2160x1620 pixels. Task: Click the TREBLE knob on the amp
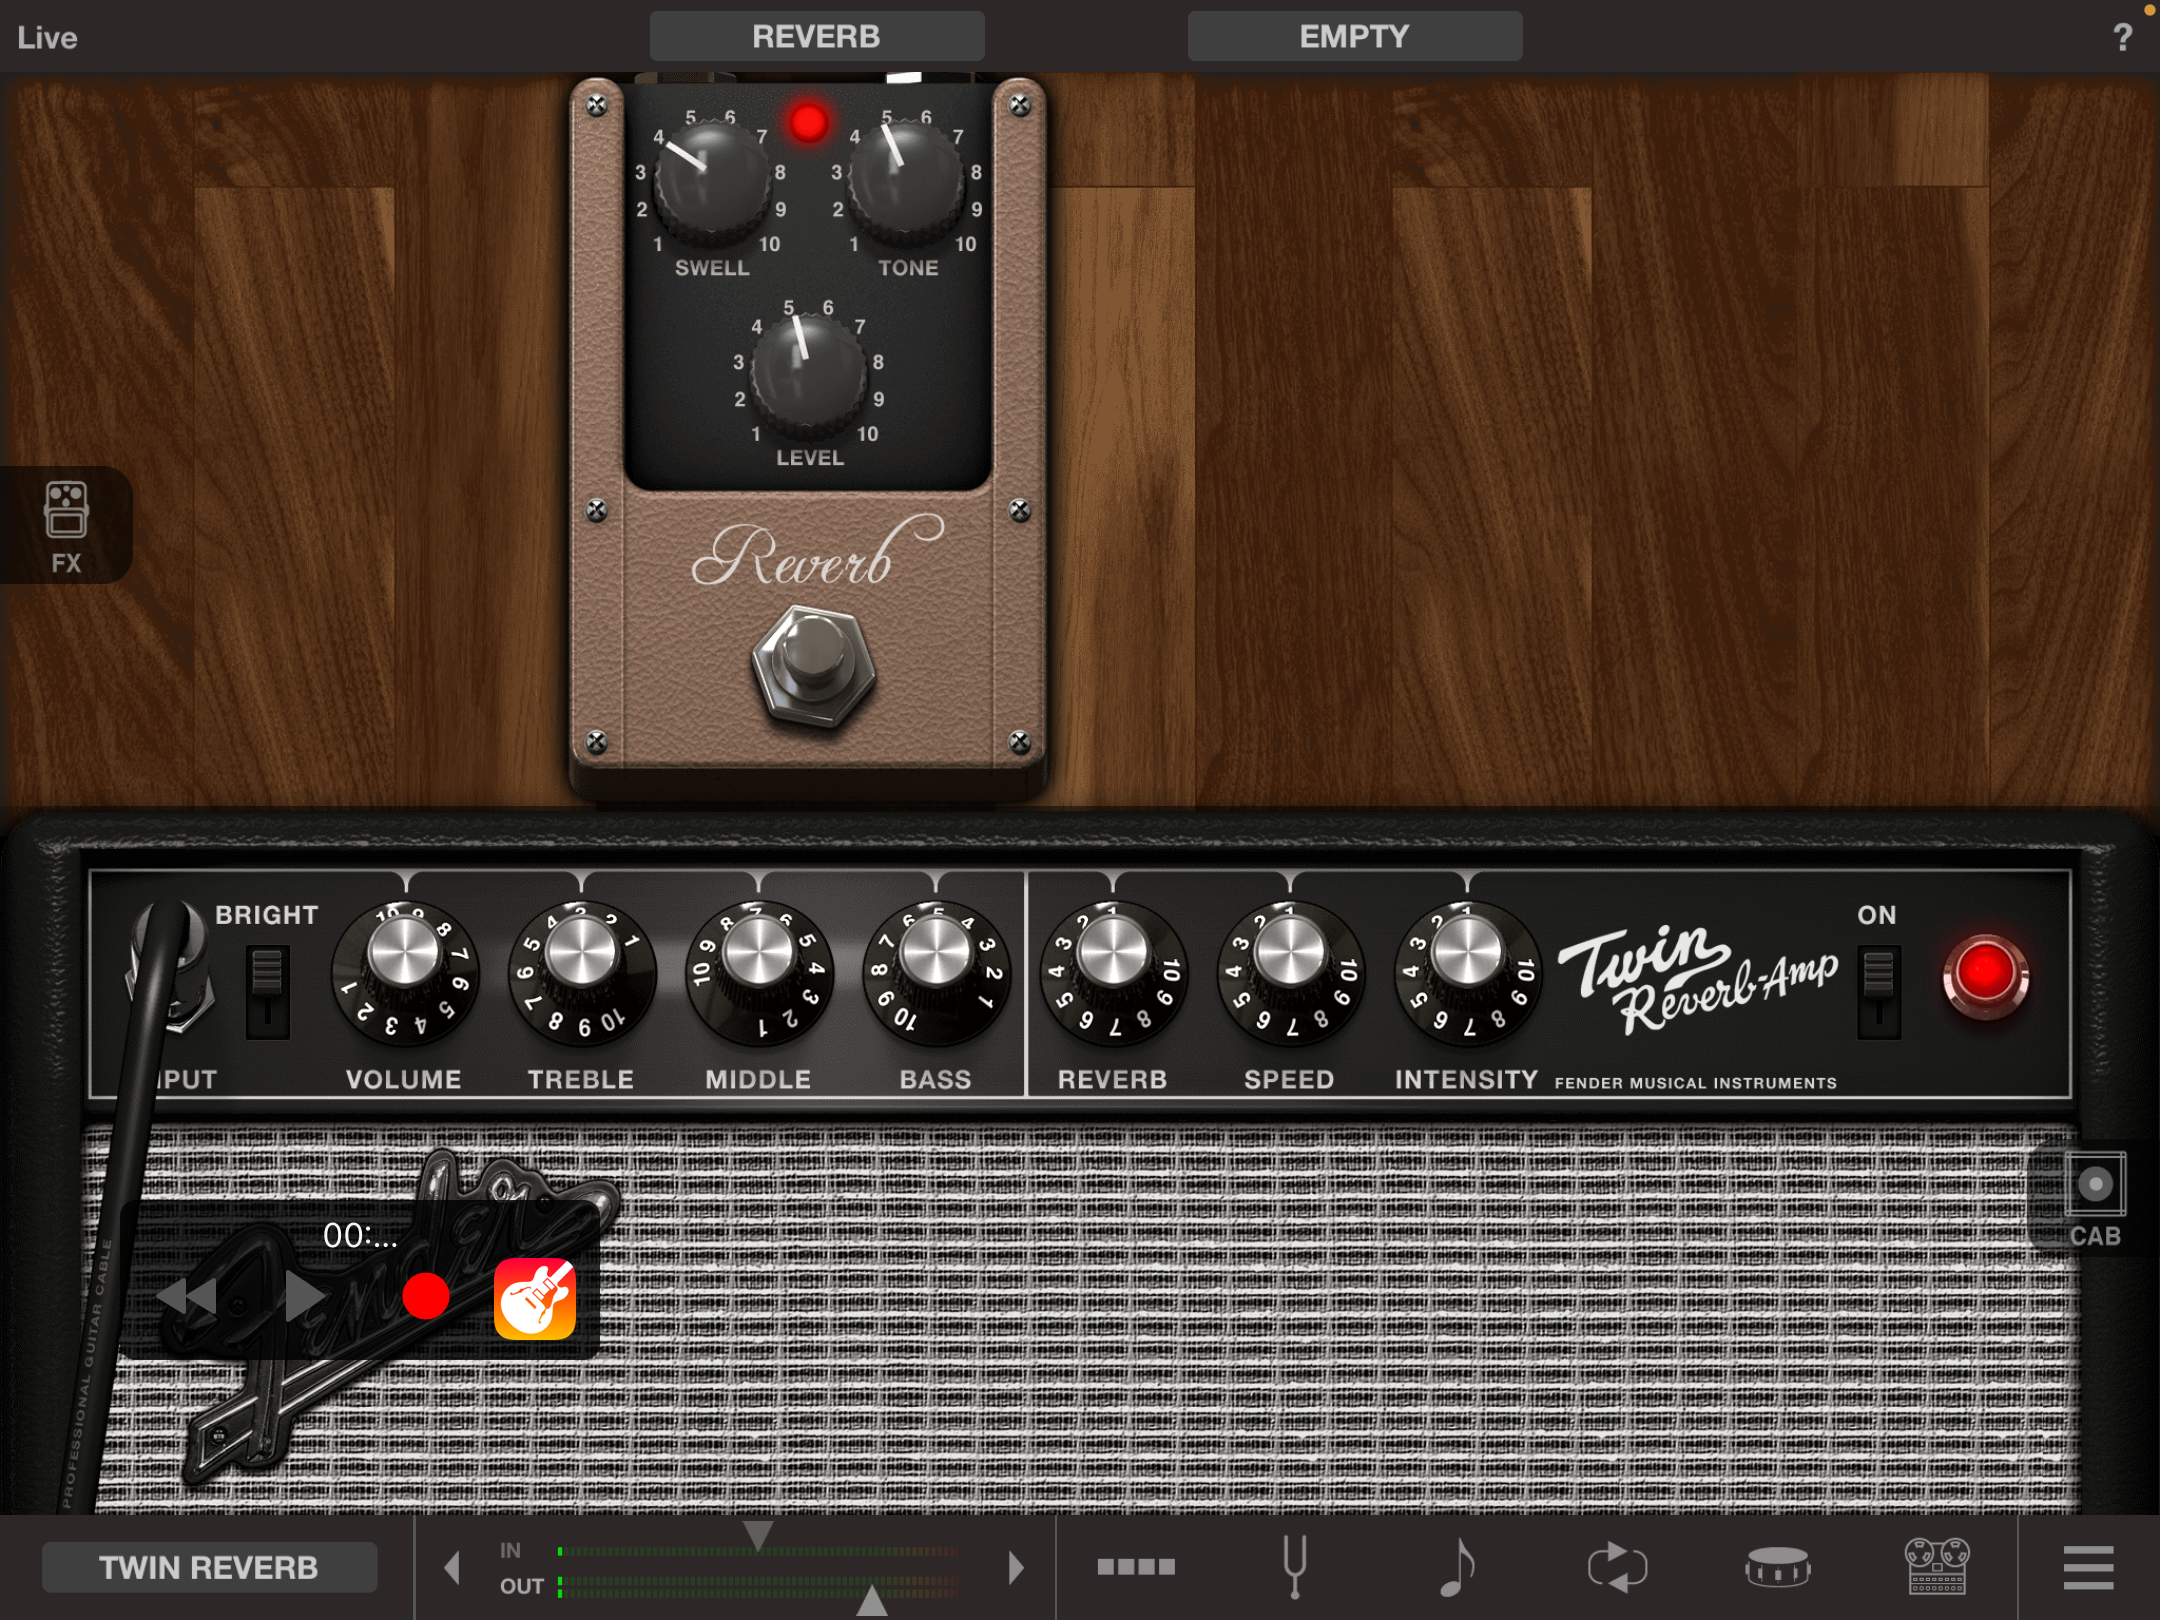(581, 974)
